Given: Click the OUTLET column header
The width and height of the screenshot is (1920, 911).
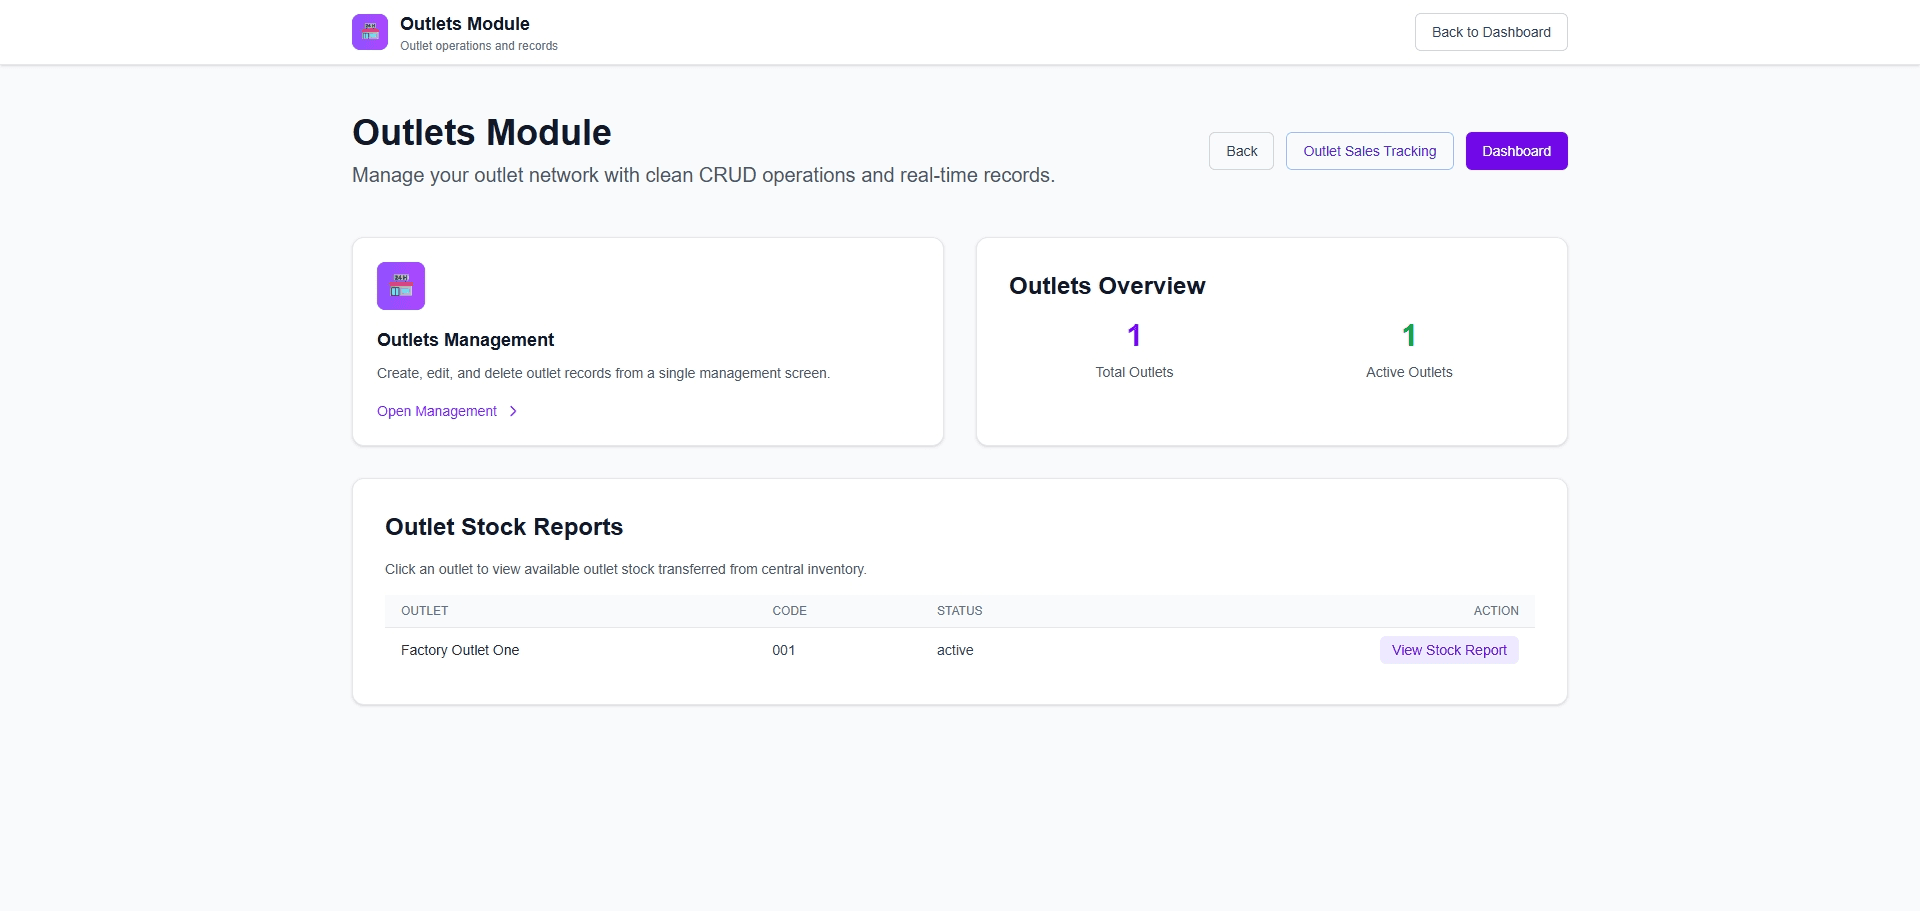Looking at the screenshot, I should [424, 611].
